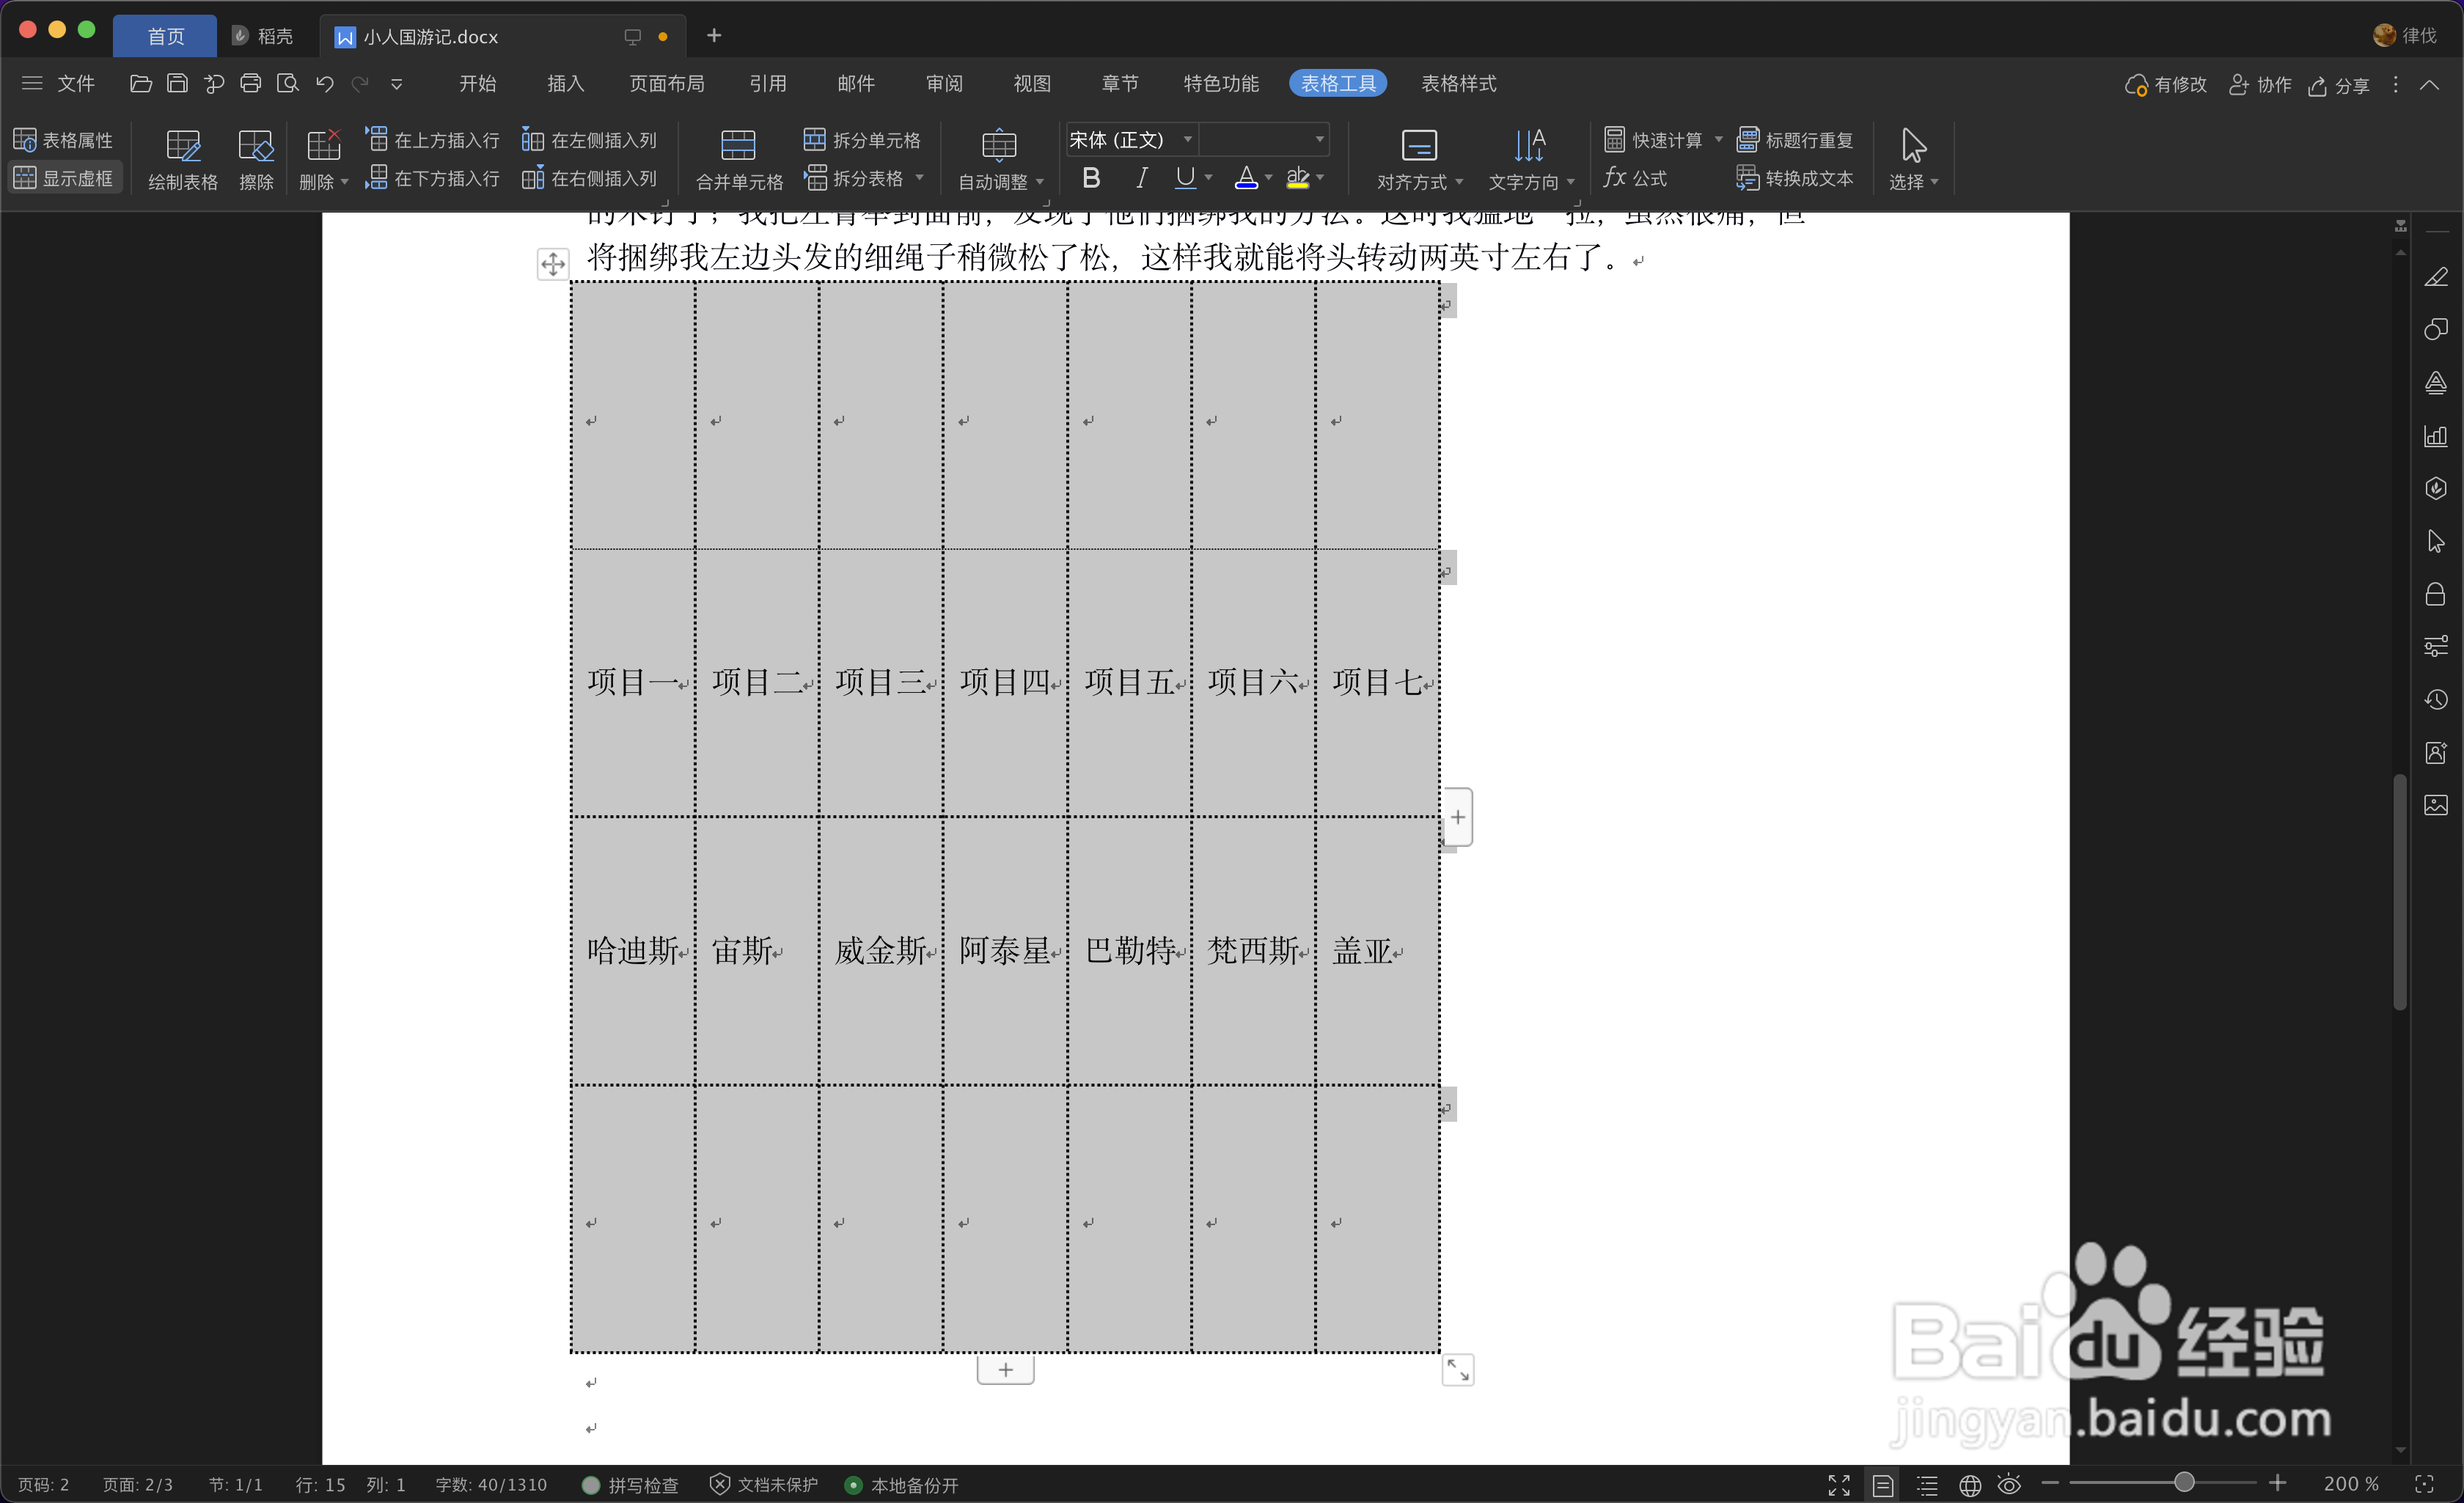
Task: Switch to the Page Layout (页面布局) tab
Action: (667, 83)
